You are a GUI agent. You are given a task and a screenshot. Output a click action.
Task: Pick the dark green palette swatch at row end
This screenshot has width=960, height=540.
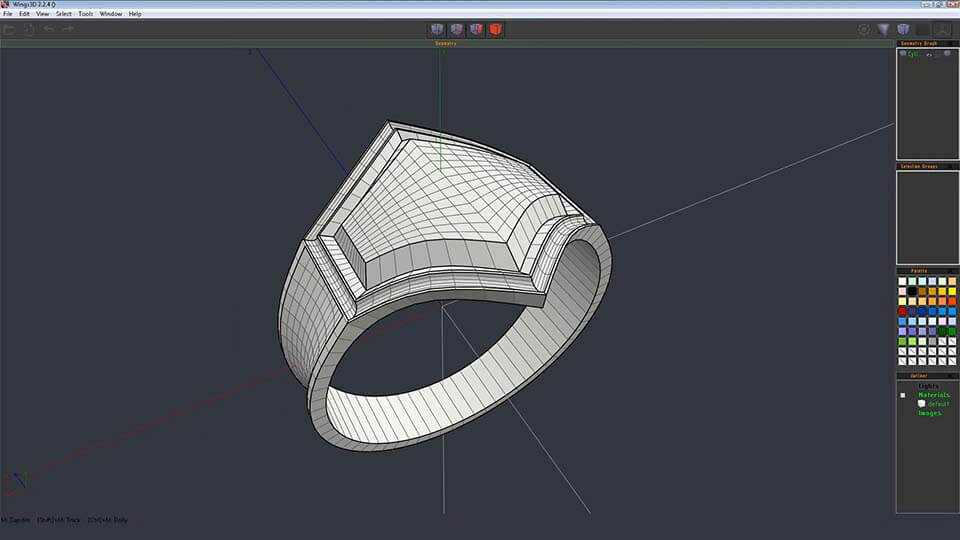tap(952, 331)
